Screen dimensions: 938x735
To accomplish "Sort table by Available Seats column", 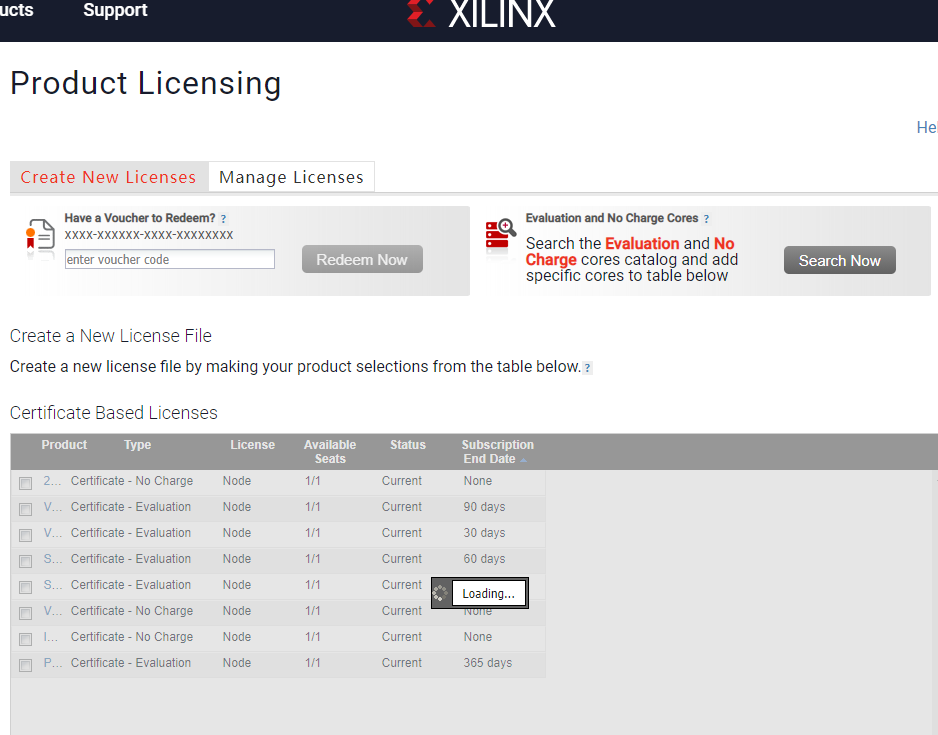I will click(x=330, y=452).
